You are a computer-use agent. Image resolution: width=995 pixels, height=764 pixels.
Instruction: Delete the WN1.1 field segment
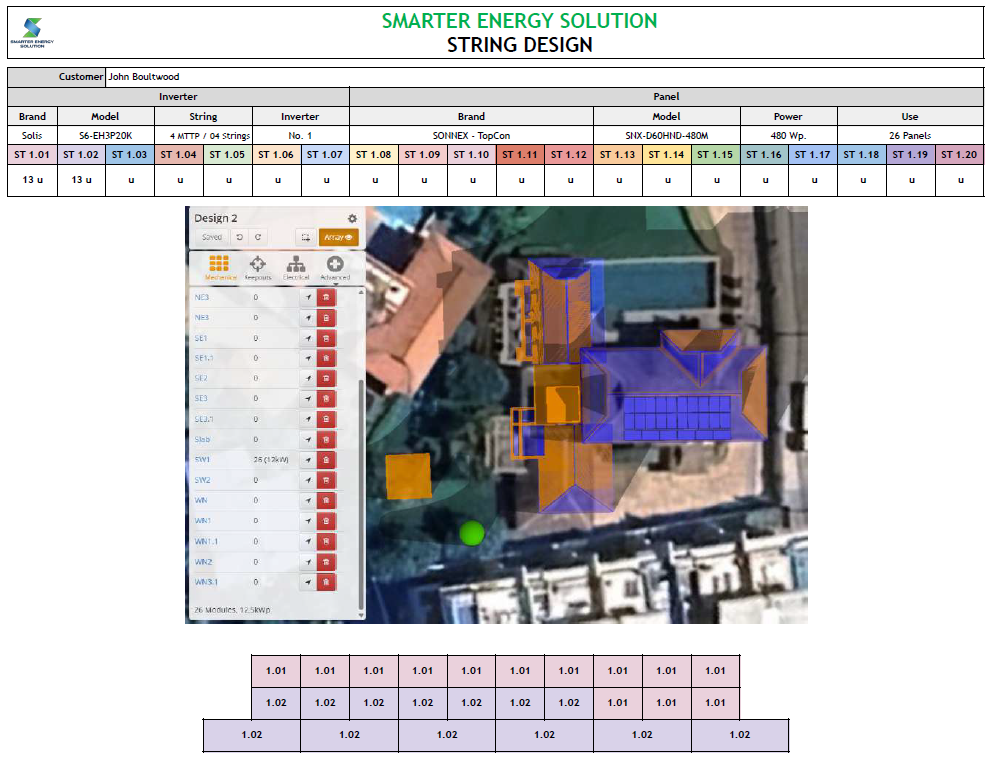tap(326, 542)
